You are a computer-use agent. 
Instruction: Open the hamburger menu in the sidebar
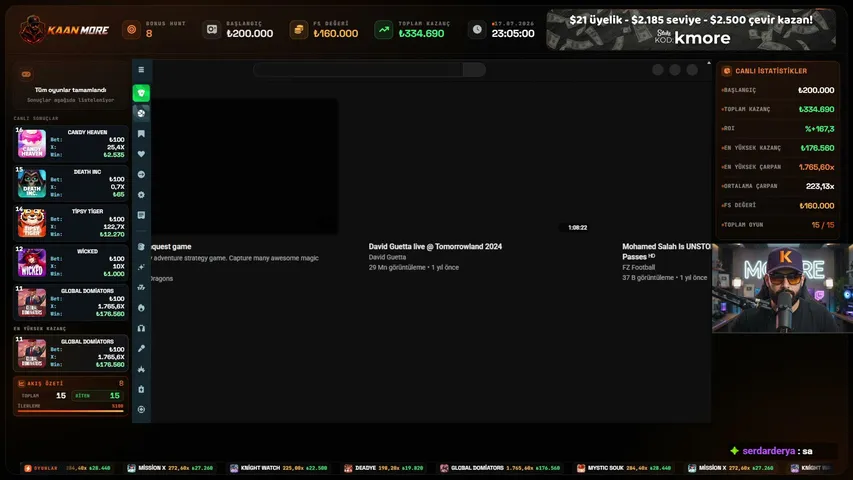coord(141,70)
